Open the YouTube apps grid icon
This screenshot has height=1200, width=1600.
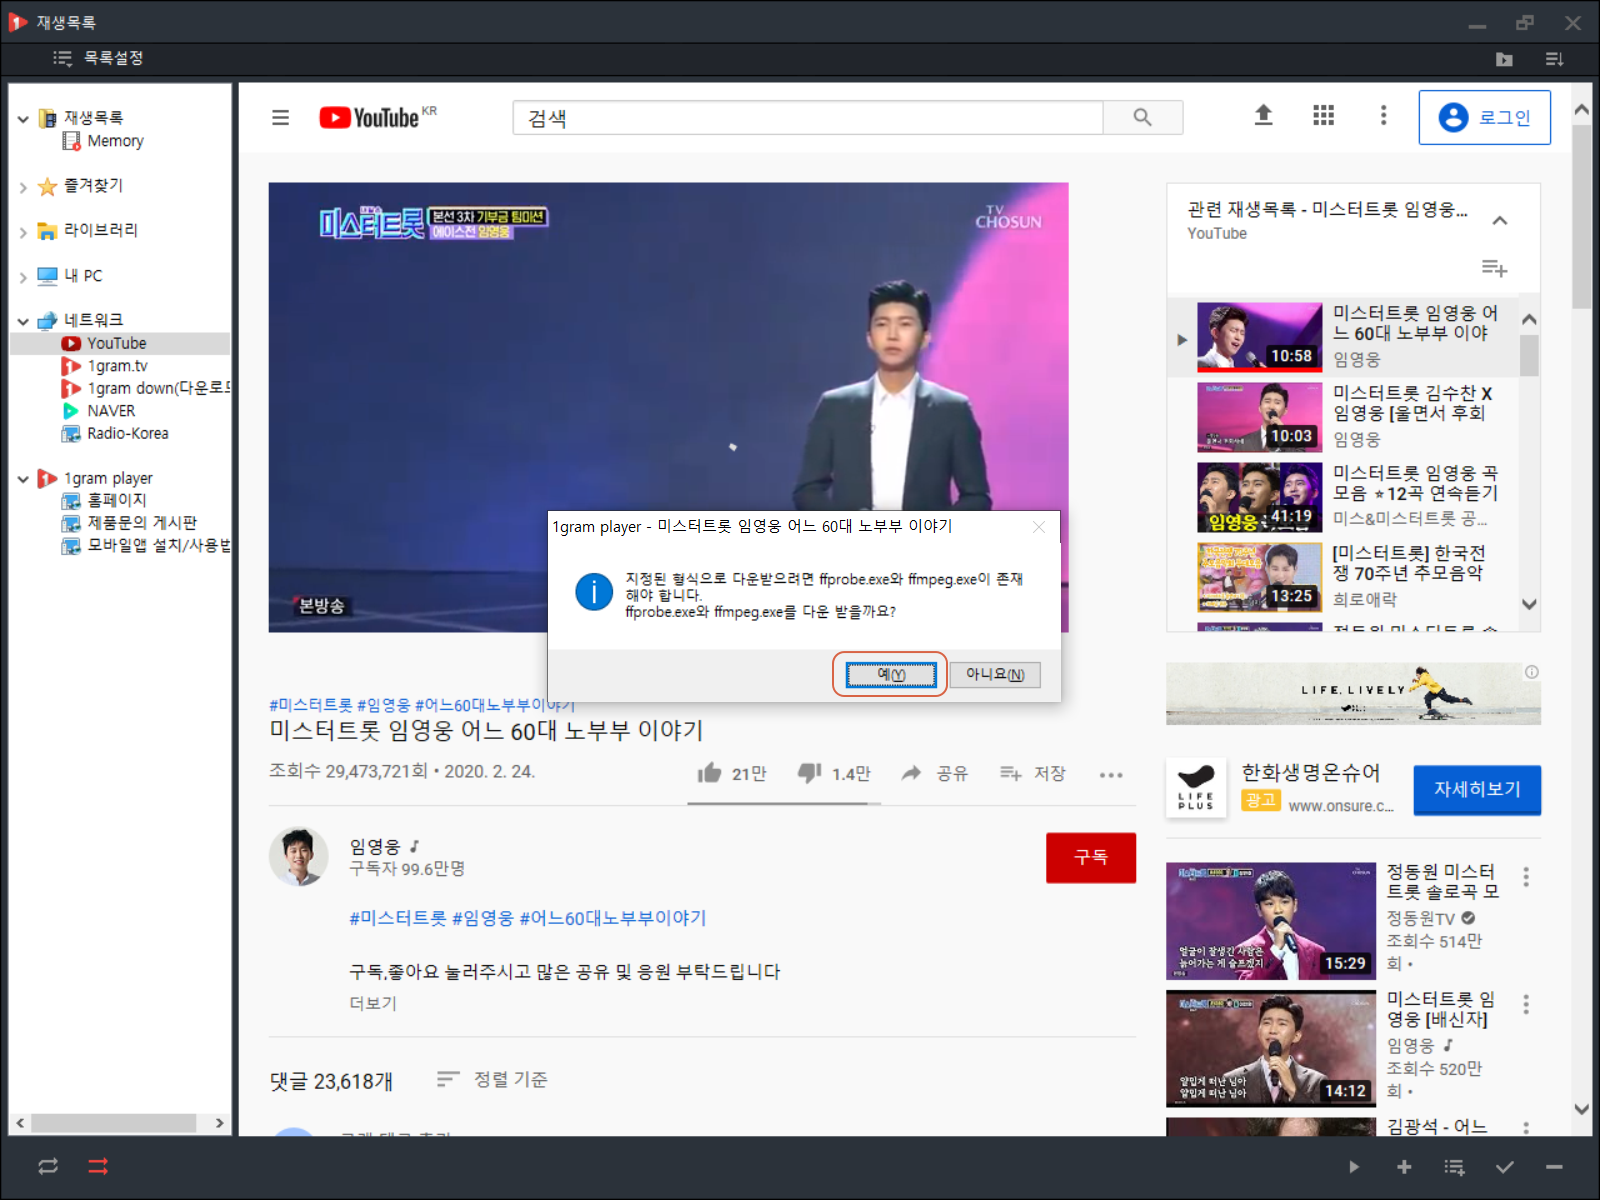[x=1324, y=116]
